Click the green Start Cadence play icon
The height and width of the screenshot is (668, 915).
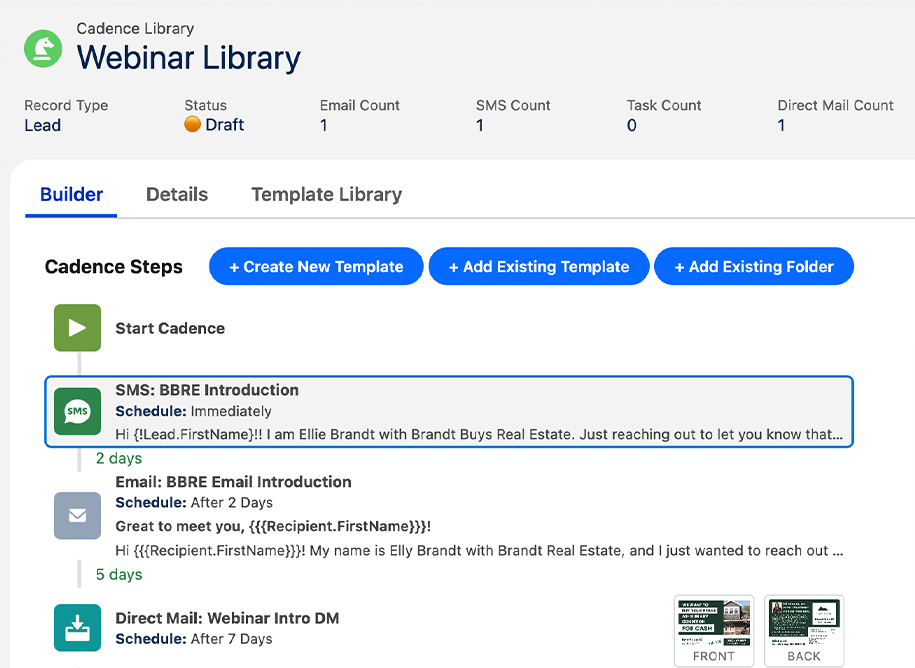coord(77,328)
